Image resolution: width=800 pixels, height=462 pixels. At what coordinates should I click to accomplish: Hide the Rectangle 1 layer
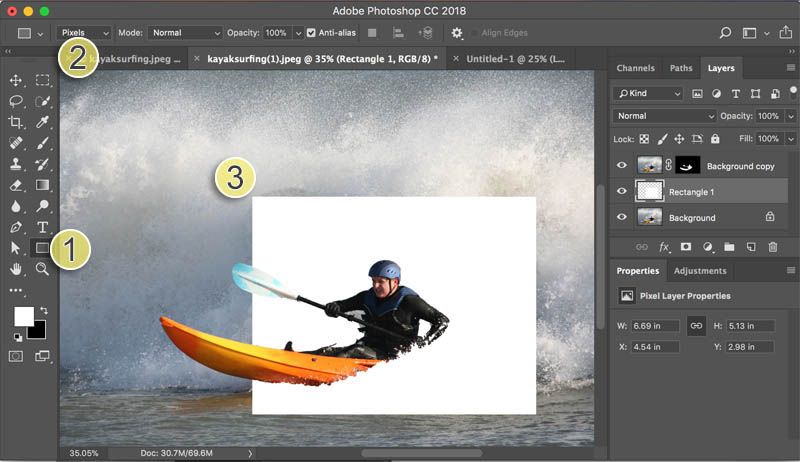[621, 191]
